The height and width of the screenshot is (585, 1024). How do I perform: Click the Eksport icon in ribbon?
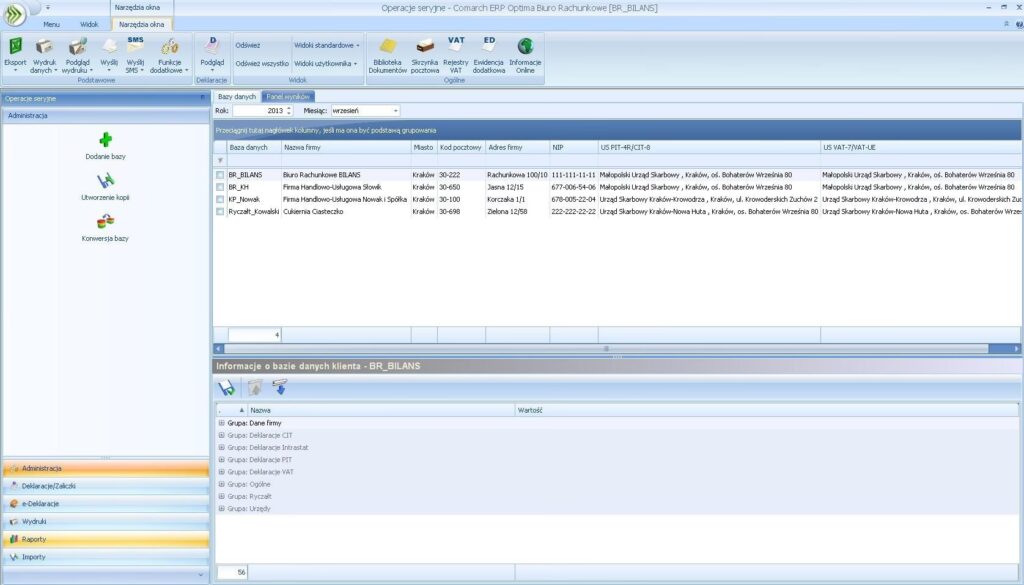tap(16, 48)
